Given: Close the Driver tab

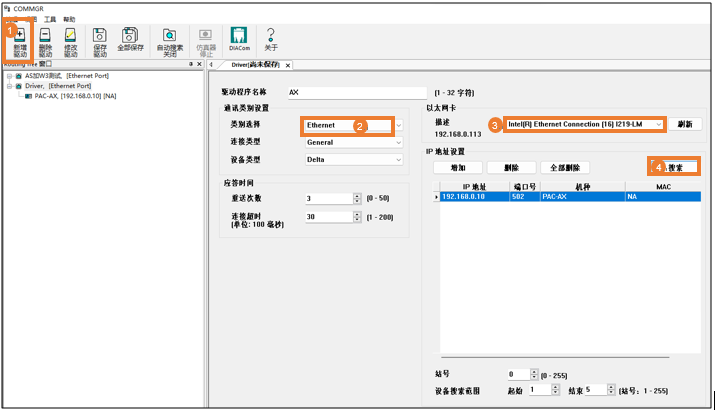Looking at the screenshot, I should coord(288,65).
